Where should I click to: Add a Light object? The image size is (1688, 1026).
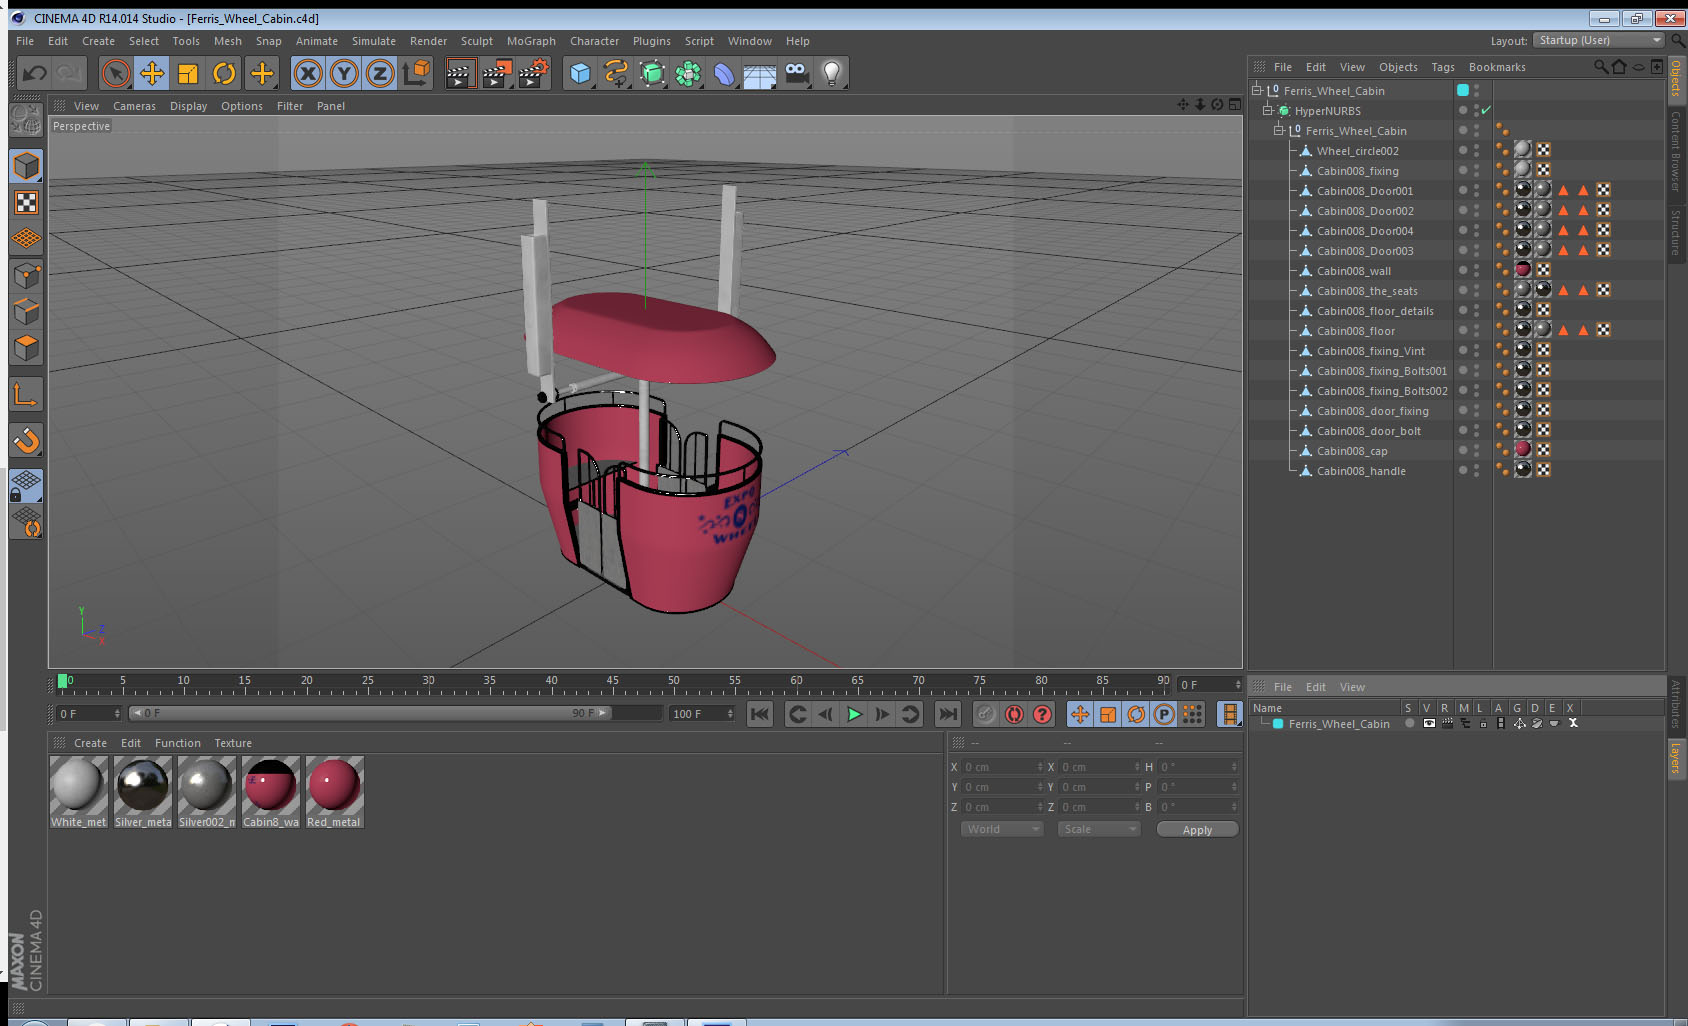pyautogui.click(x=832, y=73)
